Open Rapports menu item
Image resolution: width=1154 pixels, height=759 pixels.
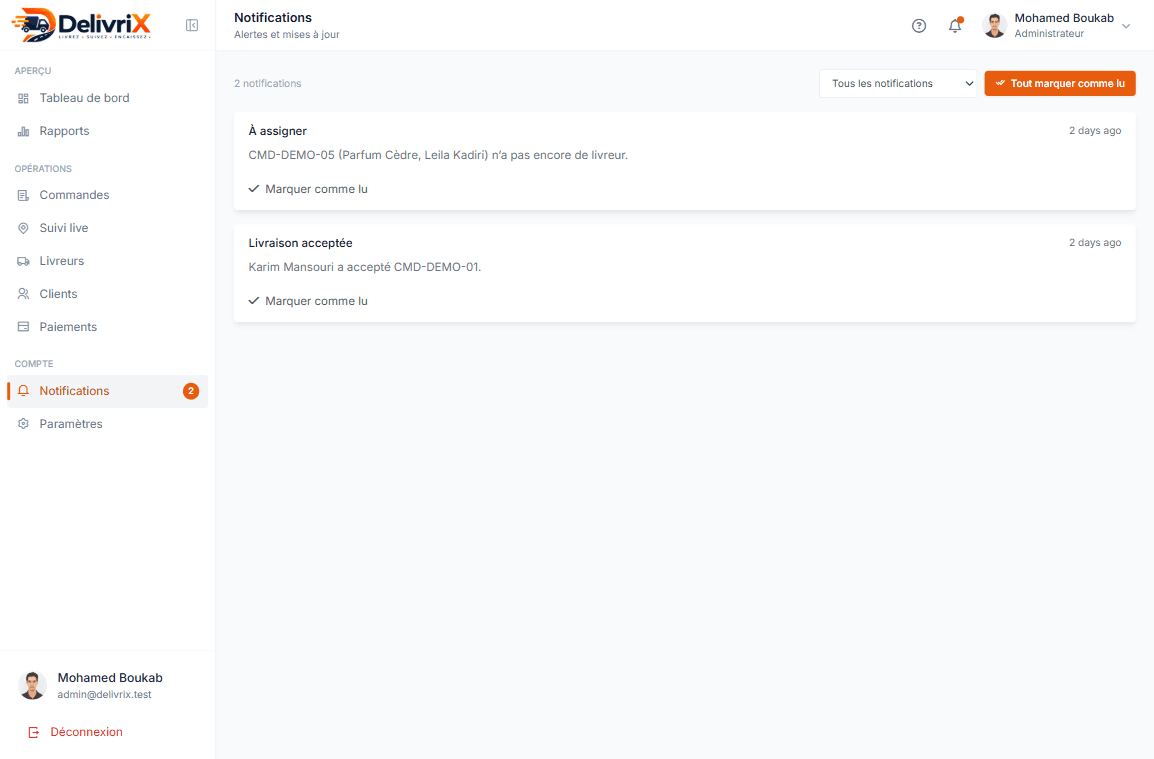coord(107,131)
